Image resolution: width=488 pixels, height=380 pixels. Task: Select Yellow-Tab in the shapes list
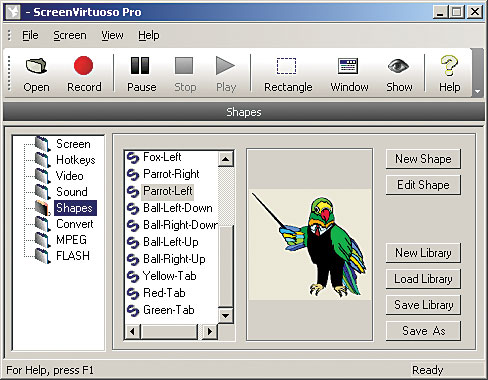pos(169,276)
